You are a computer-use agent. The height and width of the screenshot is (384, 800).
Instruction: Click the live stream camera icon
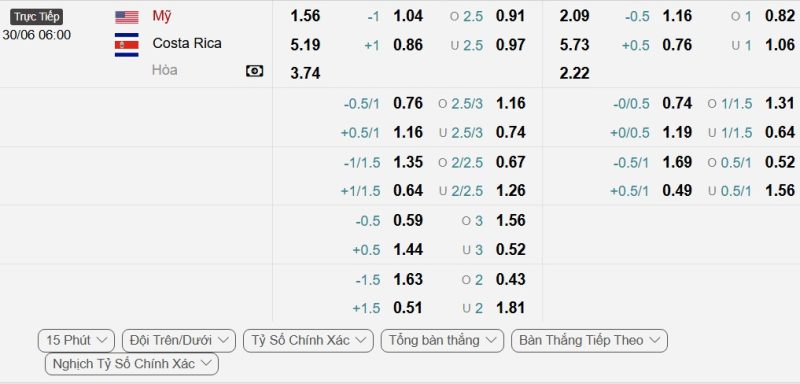(255, 71)
